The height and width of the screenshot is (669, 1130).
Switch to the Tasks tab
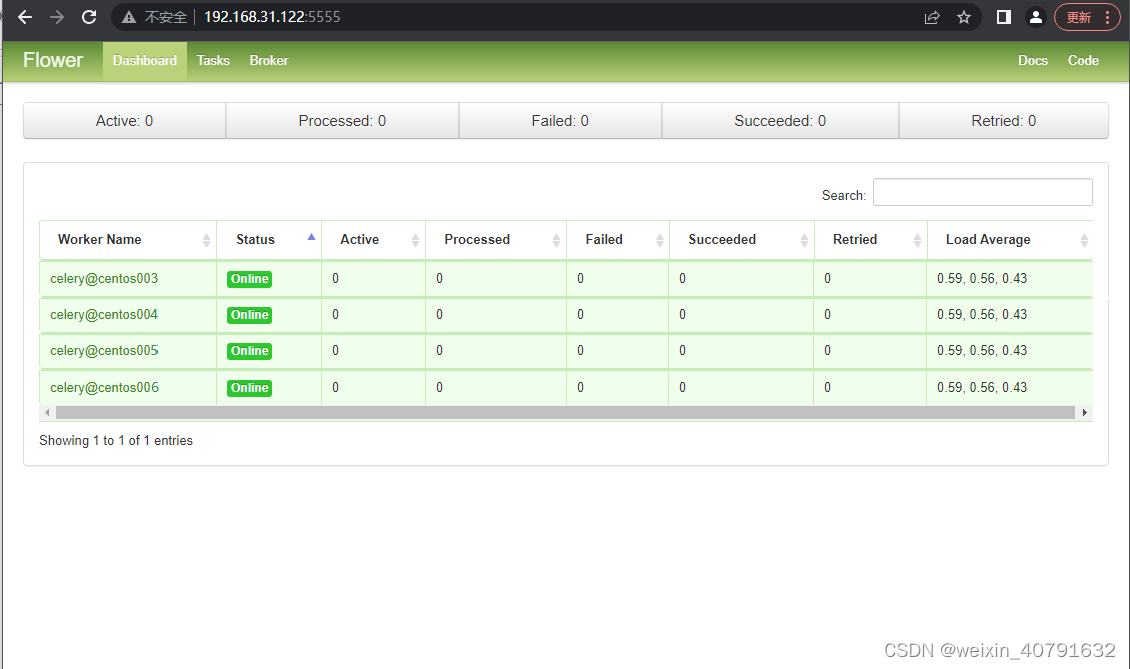(x=213, y=61)
